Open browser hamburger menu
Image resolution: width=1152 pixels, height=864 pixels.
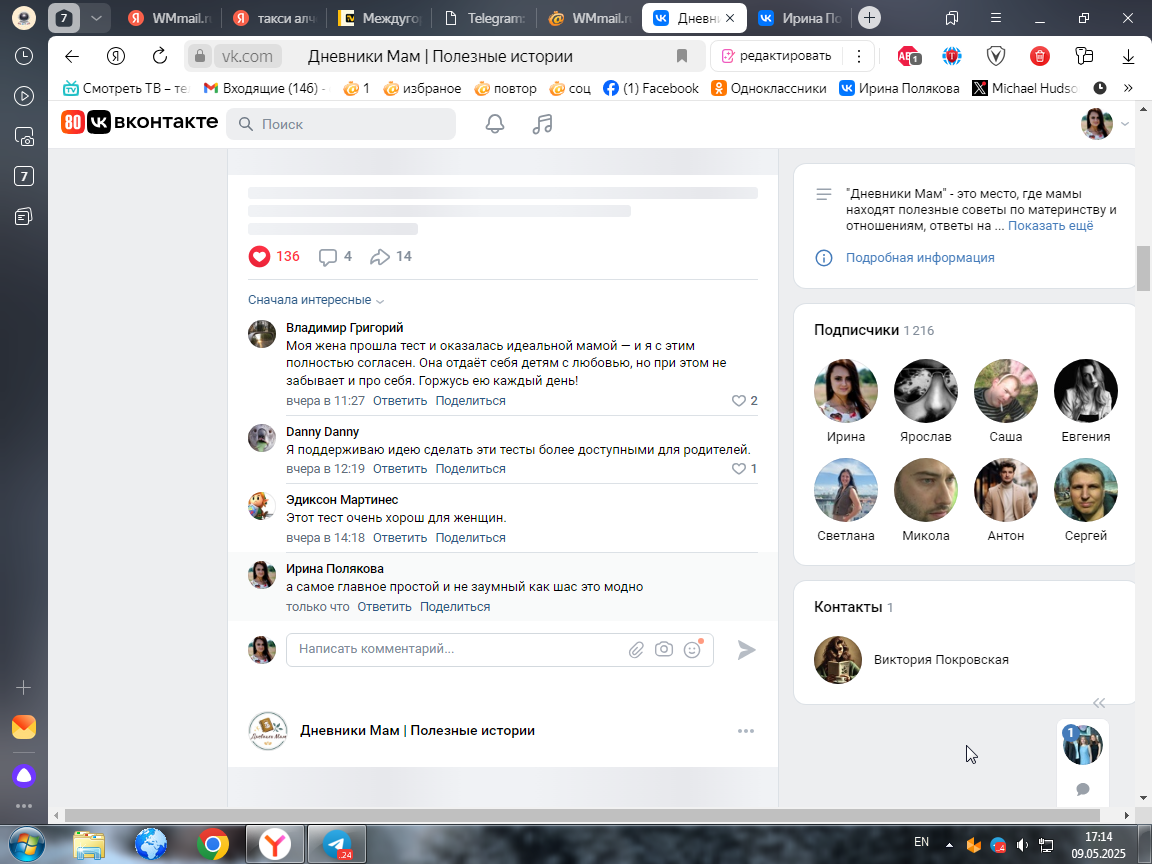tap(996, 18)
